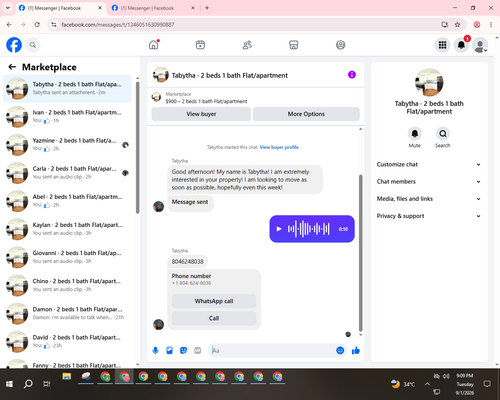500x400 pixels.
Task: Go back in browser history
Action: (9, 25)
